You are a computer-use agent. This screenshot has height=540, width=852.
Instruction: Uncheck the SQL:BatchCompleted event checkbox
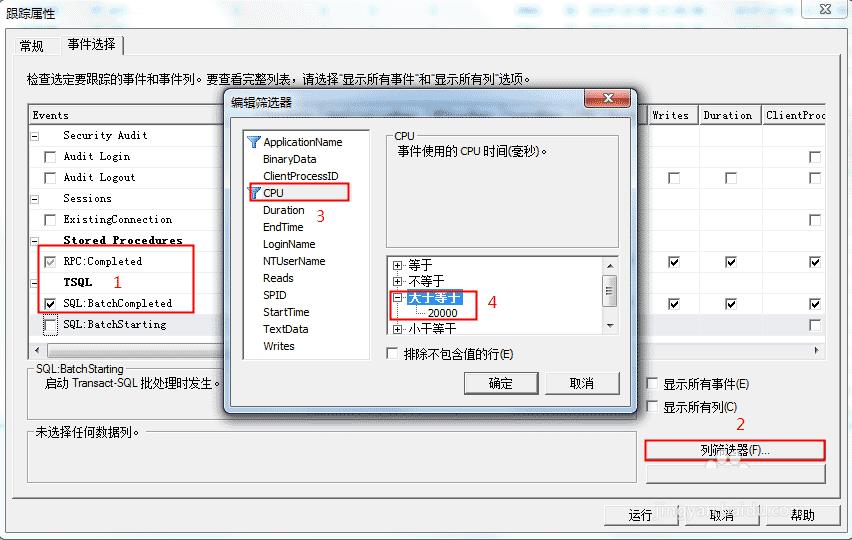pyautogui.click(x=50, y=304)
